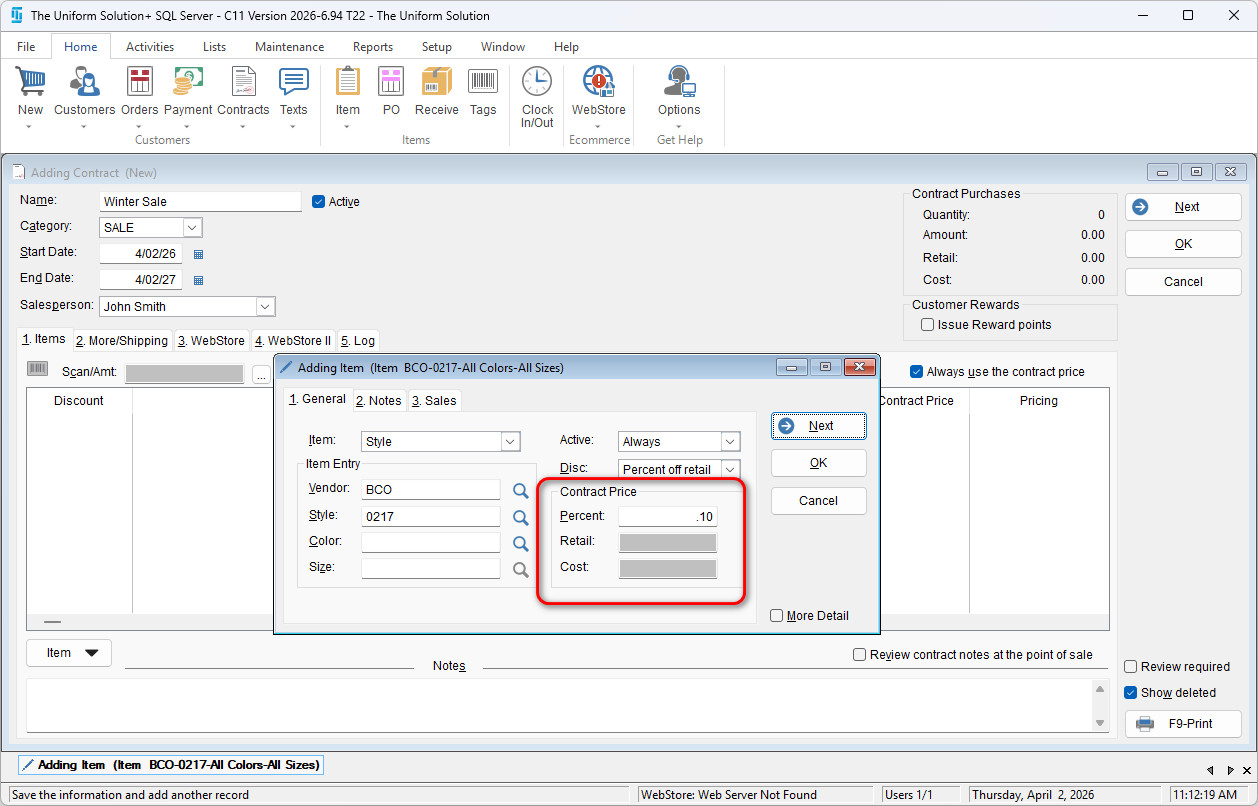Image resolution: width=1258 pixels, height=806 pixels.
Task: Enable Issue Reward points checkbox
Action: pos(928,325)
